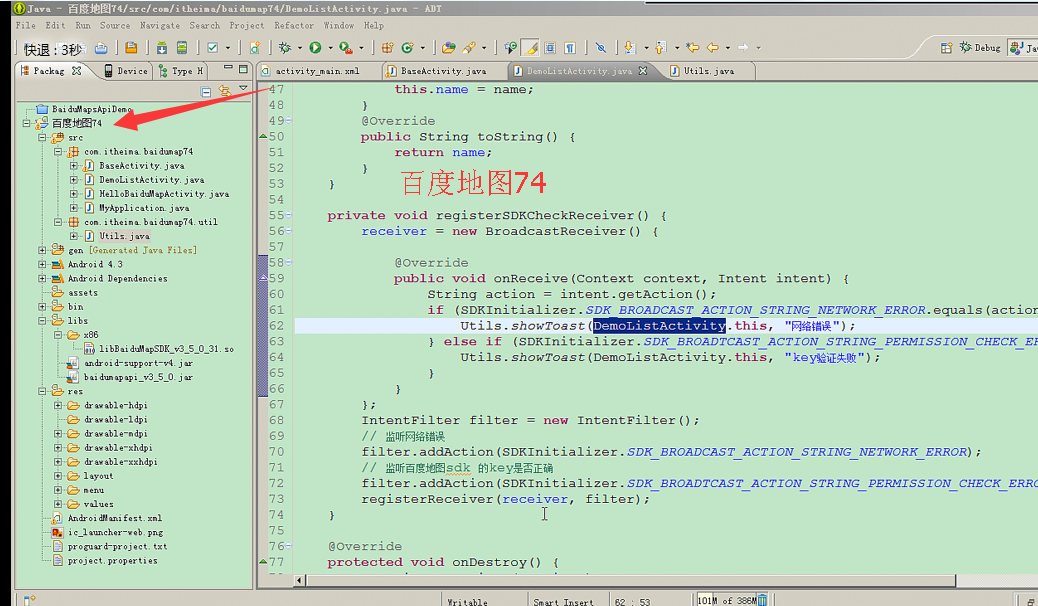Image resolution: width=1038 pixels, height=606 pixels.
Task: Click the Next Annotation toolbar icon
Action: point(630,48)
